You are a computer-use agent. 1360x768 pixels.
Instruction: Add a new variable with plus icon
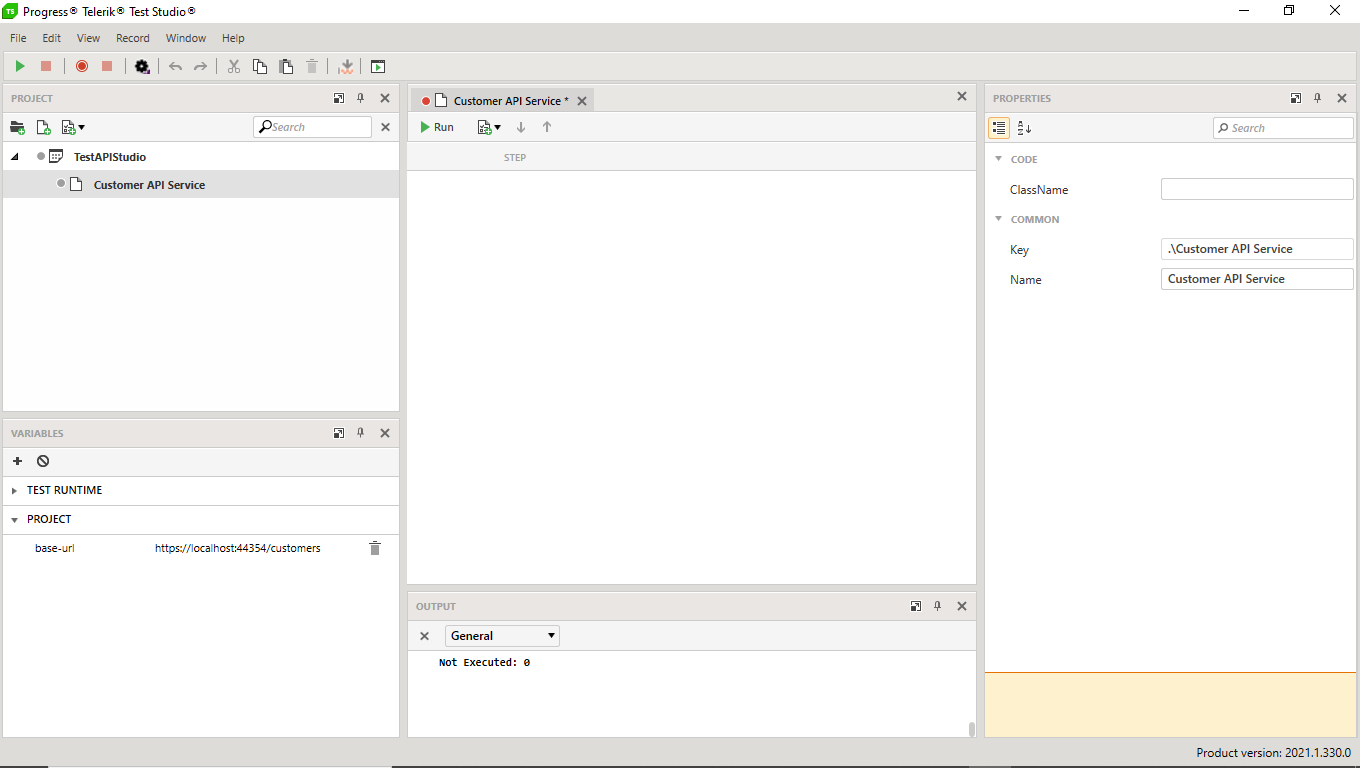click(17, 461)
